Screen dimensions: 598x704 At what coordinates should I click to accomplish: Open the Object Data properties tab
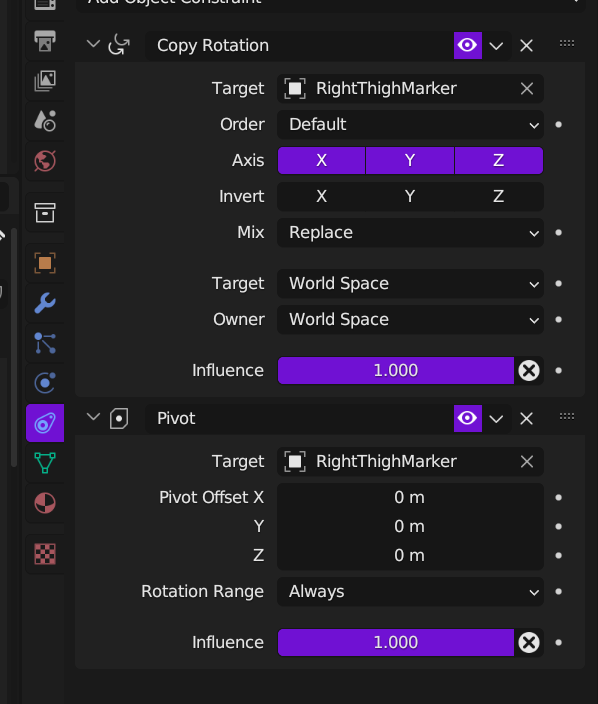coord(45,463)
